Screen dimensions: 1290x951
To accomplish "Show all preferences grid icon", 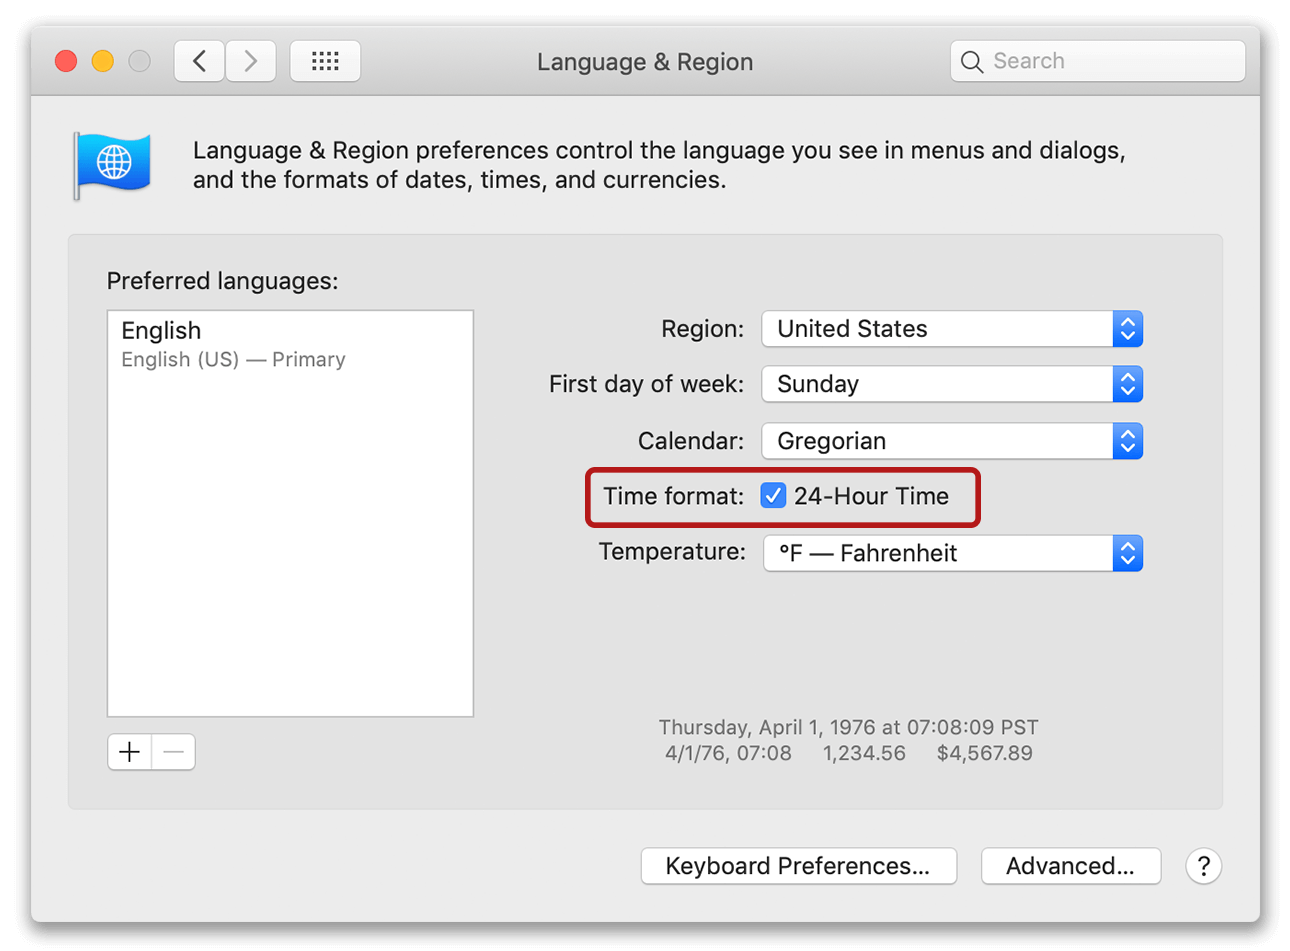I will (325, 61).
